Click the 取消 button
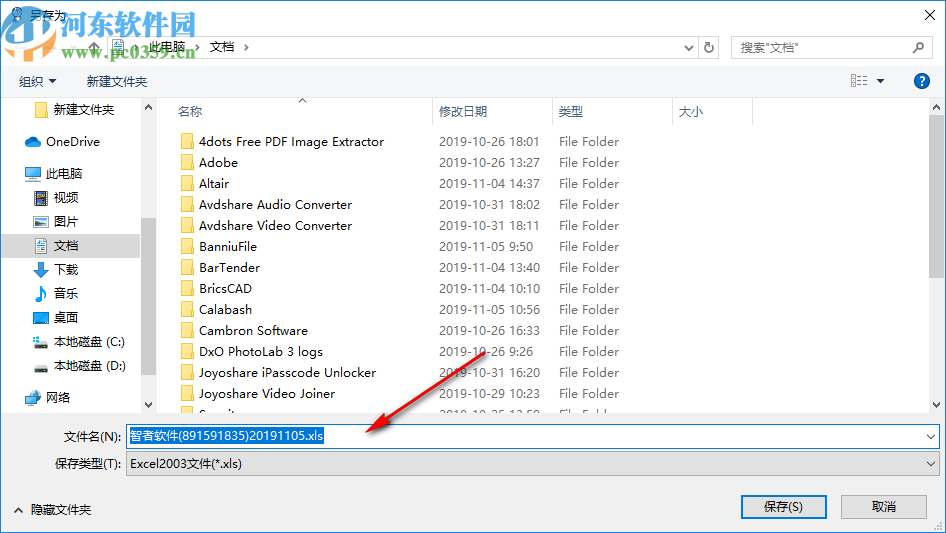This screenshot has width=946, height=533. pos(884,507)
